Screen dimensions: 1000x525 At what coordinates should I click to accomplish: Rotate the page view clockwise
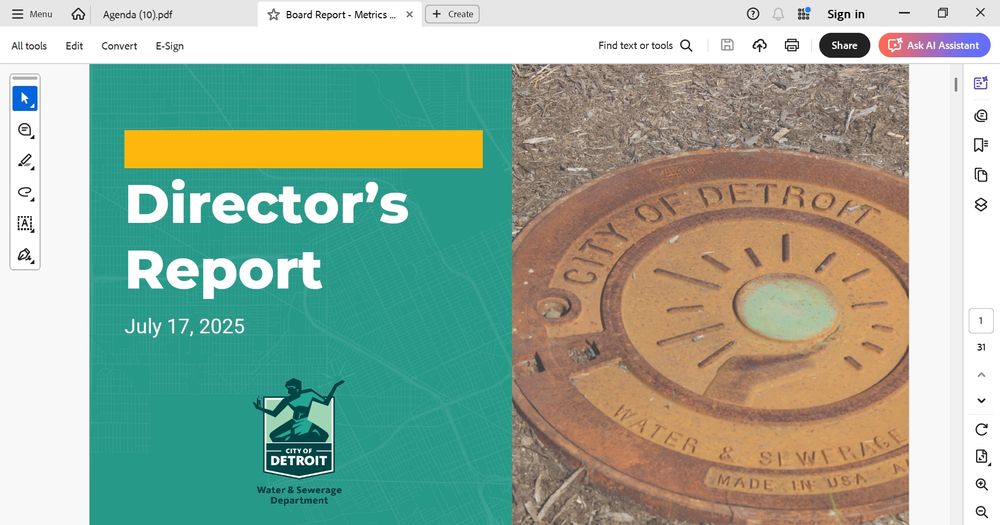point(981,429)
